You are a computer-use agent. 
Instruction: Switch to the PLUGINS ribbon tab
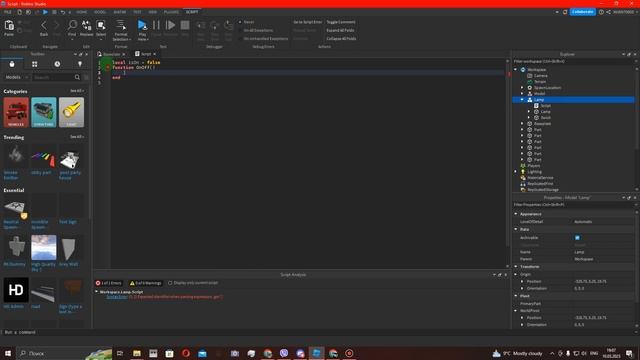pyautogui.click(x=171, y=12)
